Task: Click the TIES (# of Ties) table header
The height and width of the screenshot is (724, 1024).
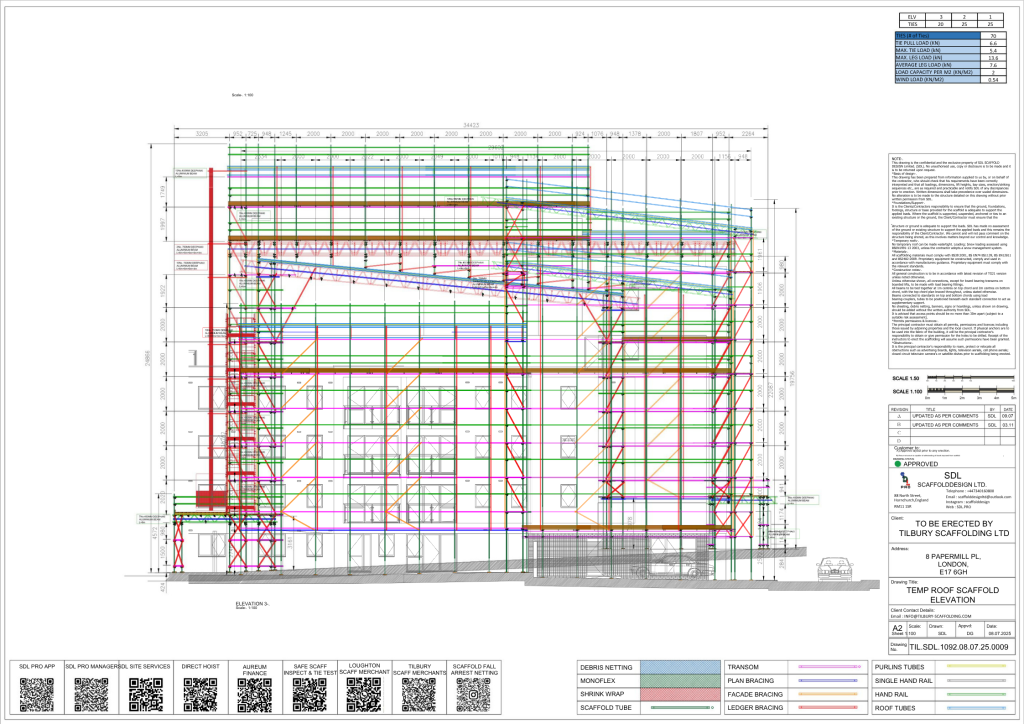Action: pos(938,36)
